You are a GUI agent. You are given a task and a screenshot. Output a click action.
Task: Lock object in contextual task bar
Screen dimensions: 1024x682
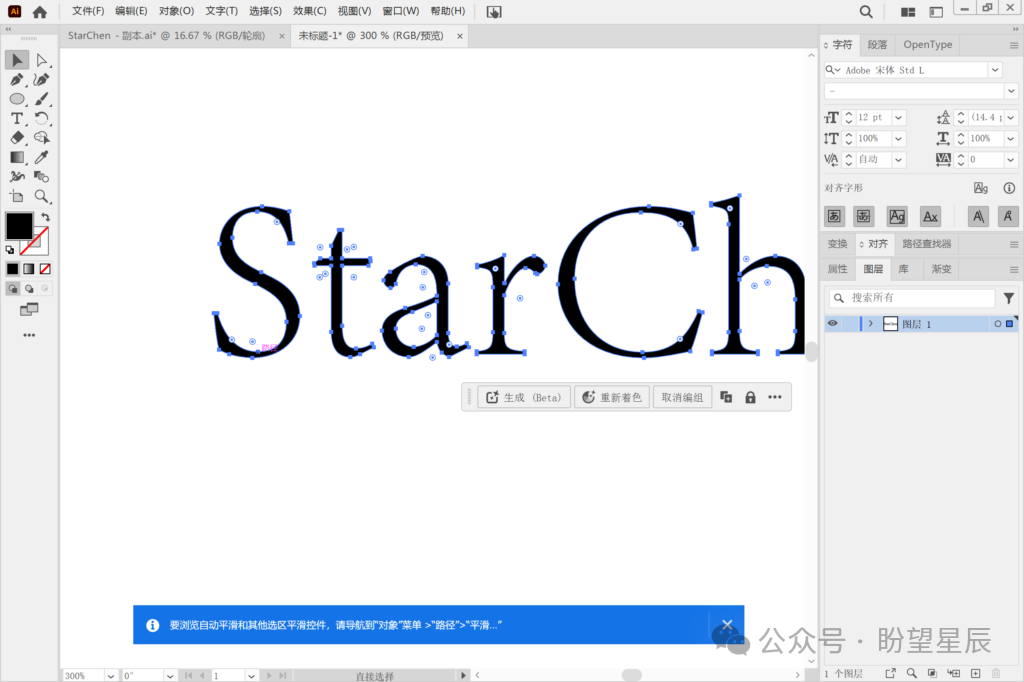pyautogui.click(x=750, y=397)
